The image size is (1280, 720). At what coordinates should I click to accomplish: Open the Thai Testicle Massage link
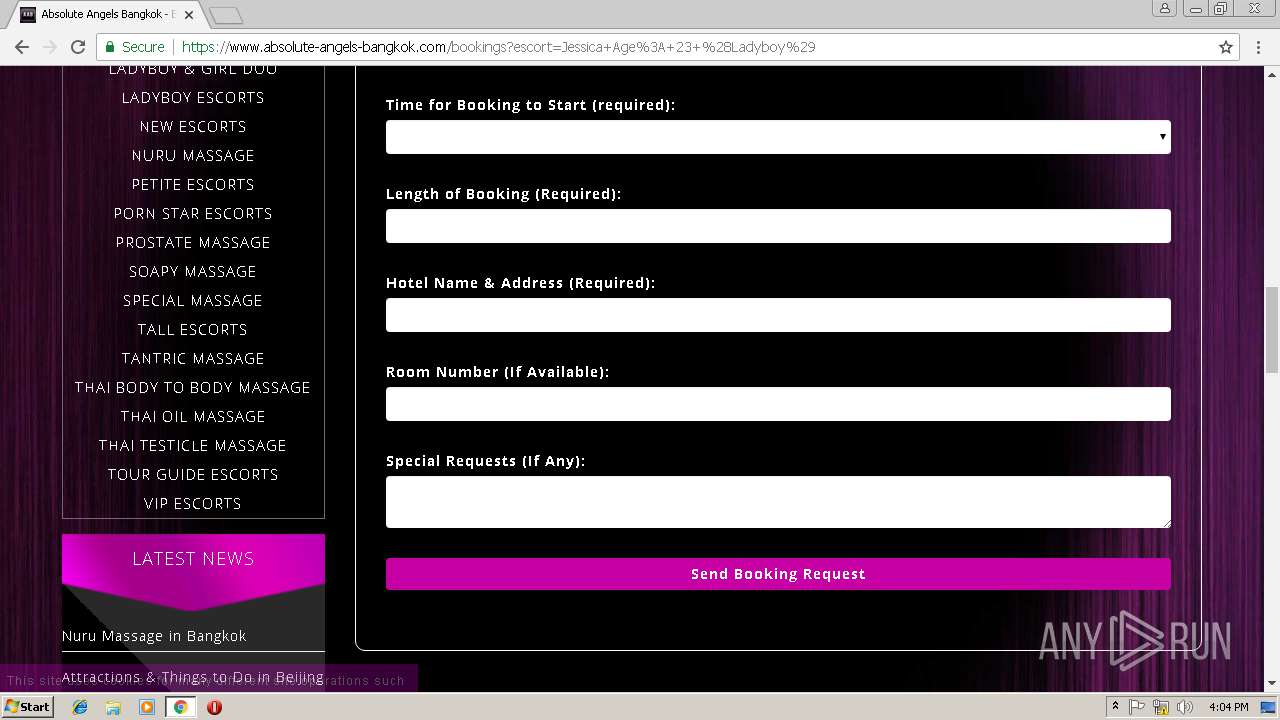[193, 446]
